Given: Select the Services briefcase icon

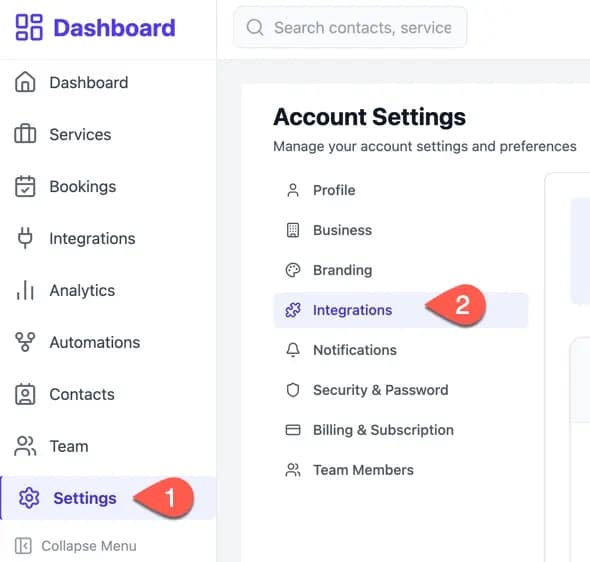Looking at the screenshot, I should [x=25, y=134].
